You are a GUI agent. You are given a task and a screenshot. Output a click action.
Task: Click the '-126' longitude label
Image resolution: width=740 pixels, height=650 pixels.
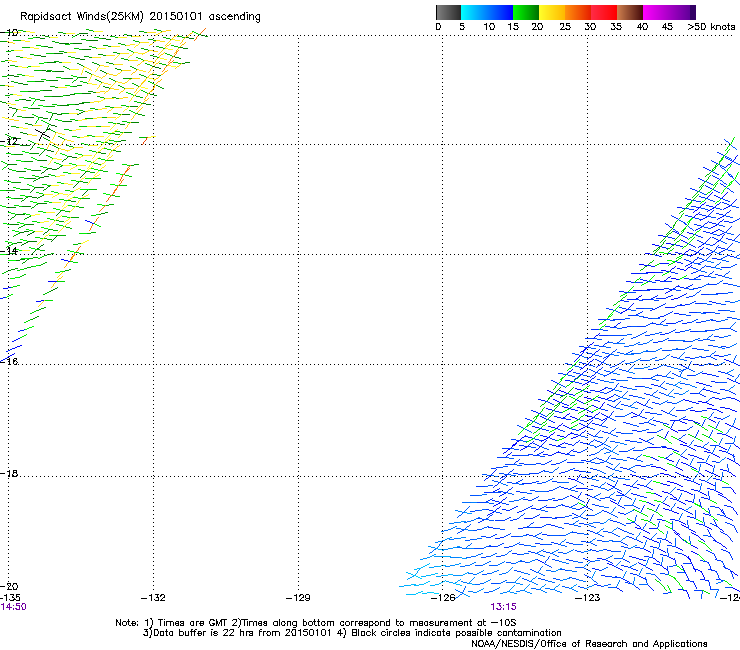443,598
